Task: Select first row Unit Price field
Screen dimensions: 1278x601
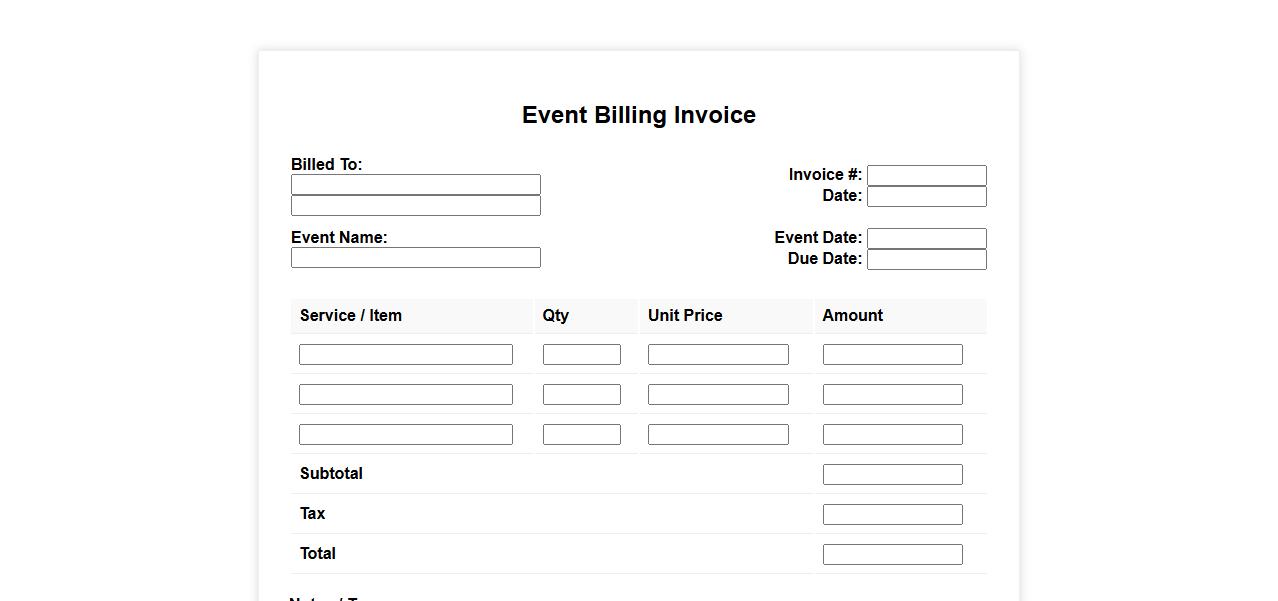Action: coord(718,355)
